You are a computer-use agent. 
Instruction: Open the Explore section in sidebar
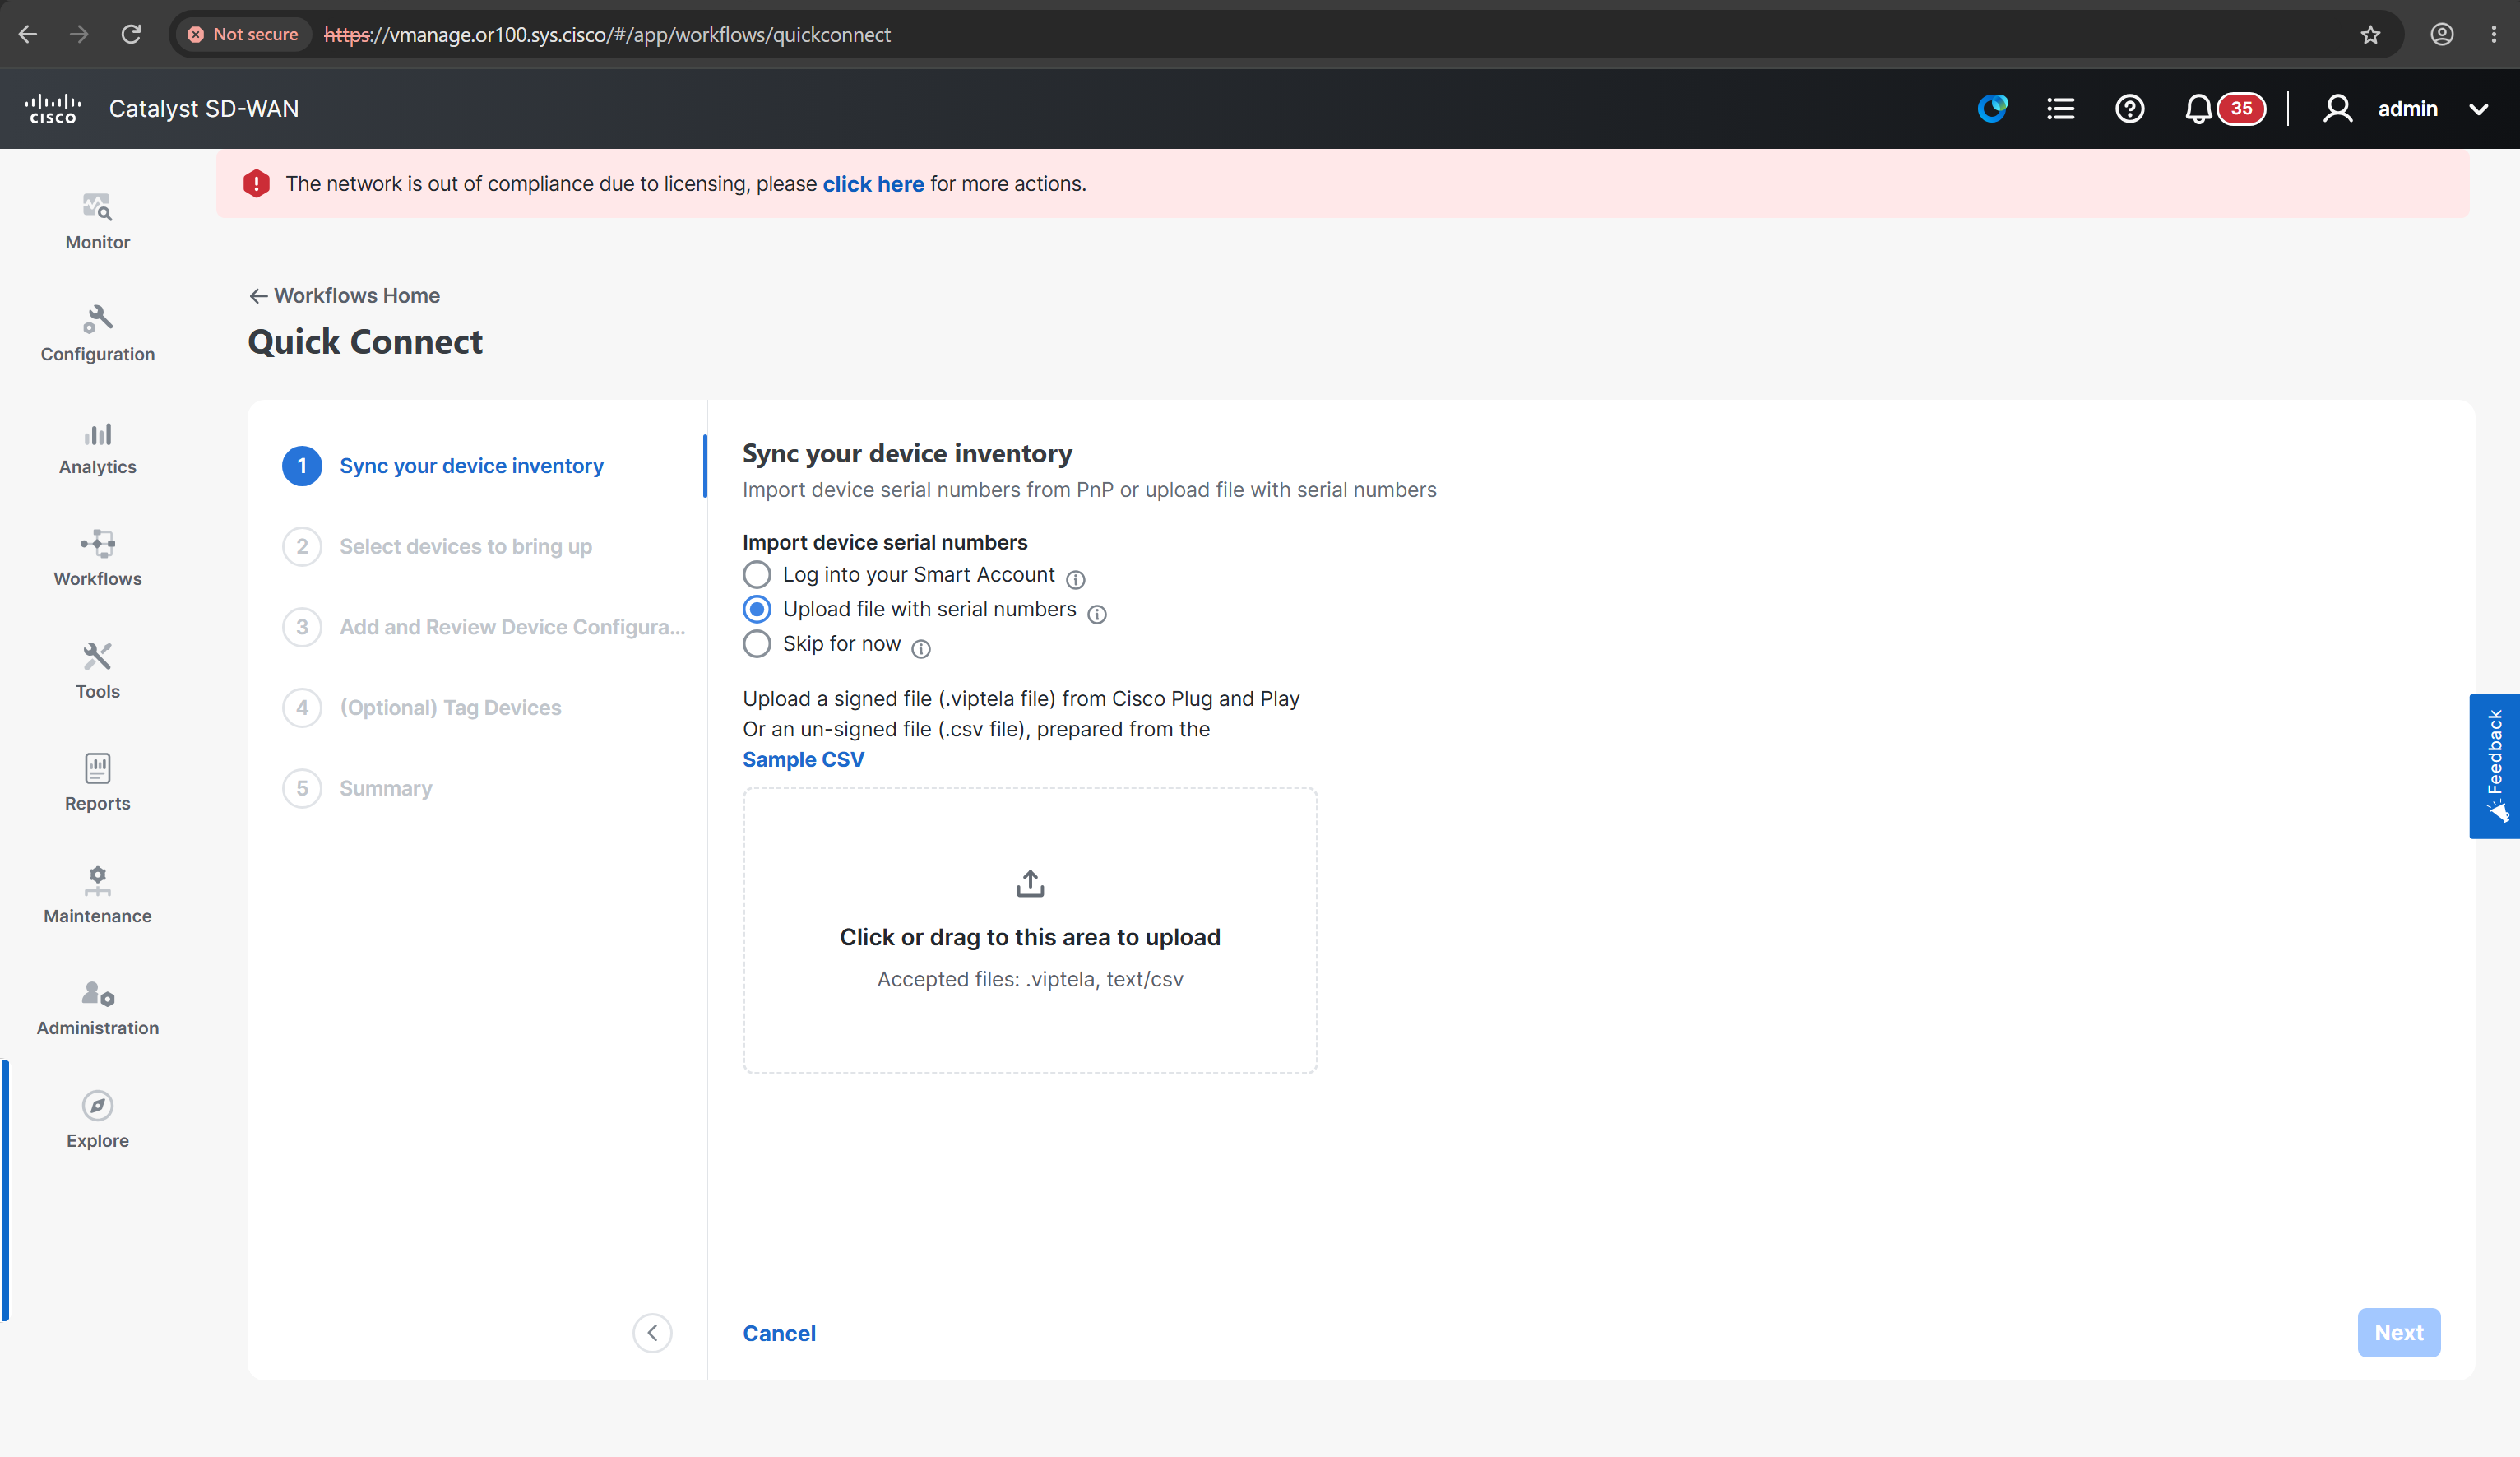tap(98, 1120)
